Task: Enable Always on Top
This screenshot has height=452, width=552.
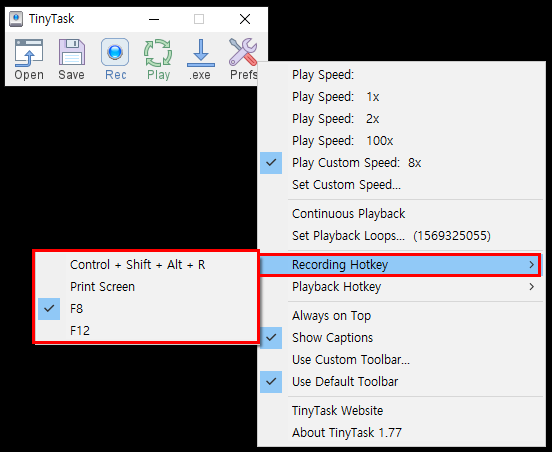Action: (x=401, y=316)
